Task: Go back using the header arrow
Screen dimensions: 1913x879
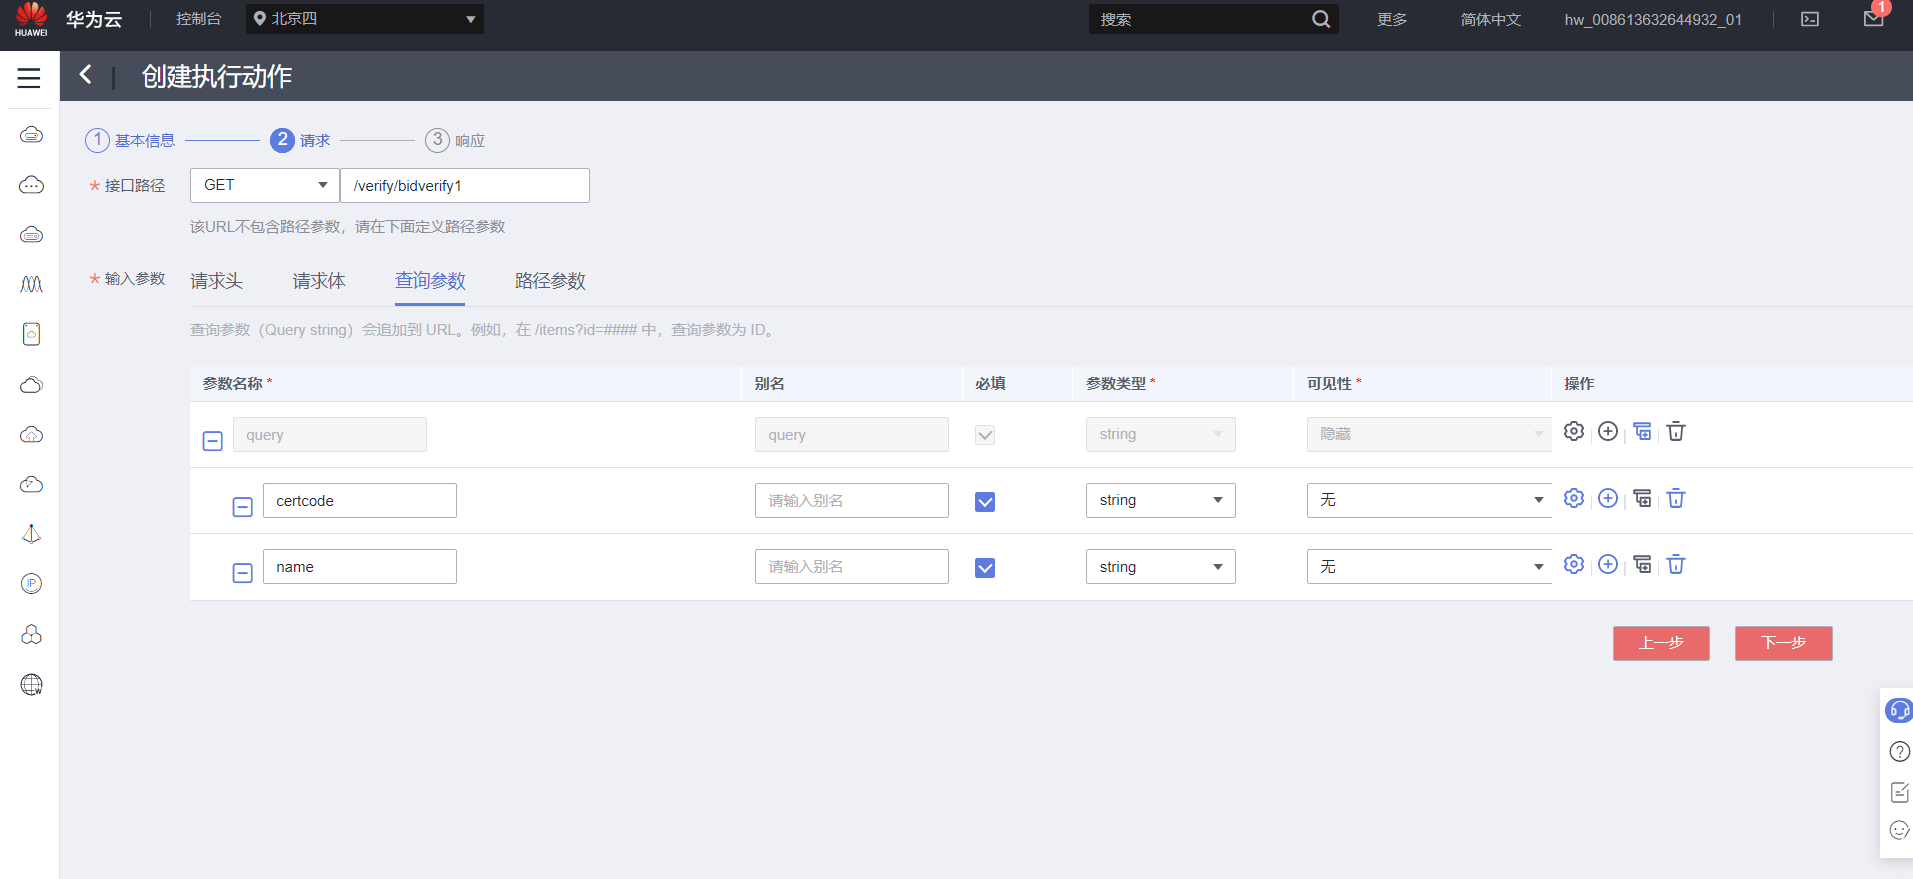Action: (x=86, y=75)
